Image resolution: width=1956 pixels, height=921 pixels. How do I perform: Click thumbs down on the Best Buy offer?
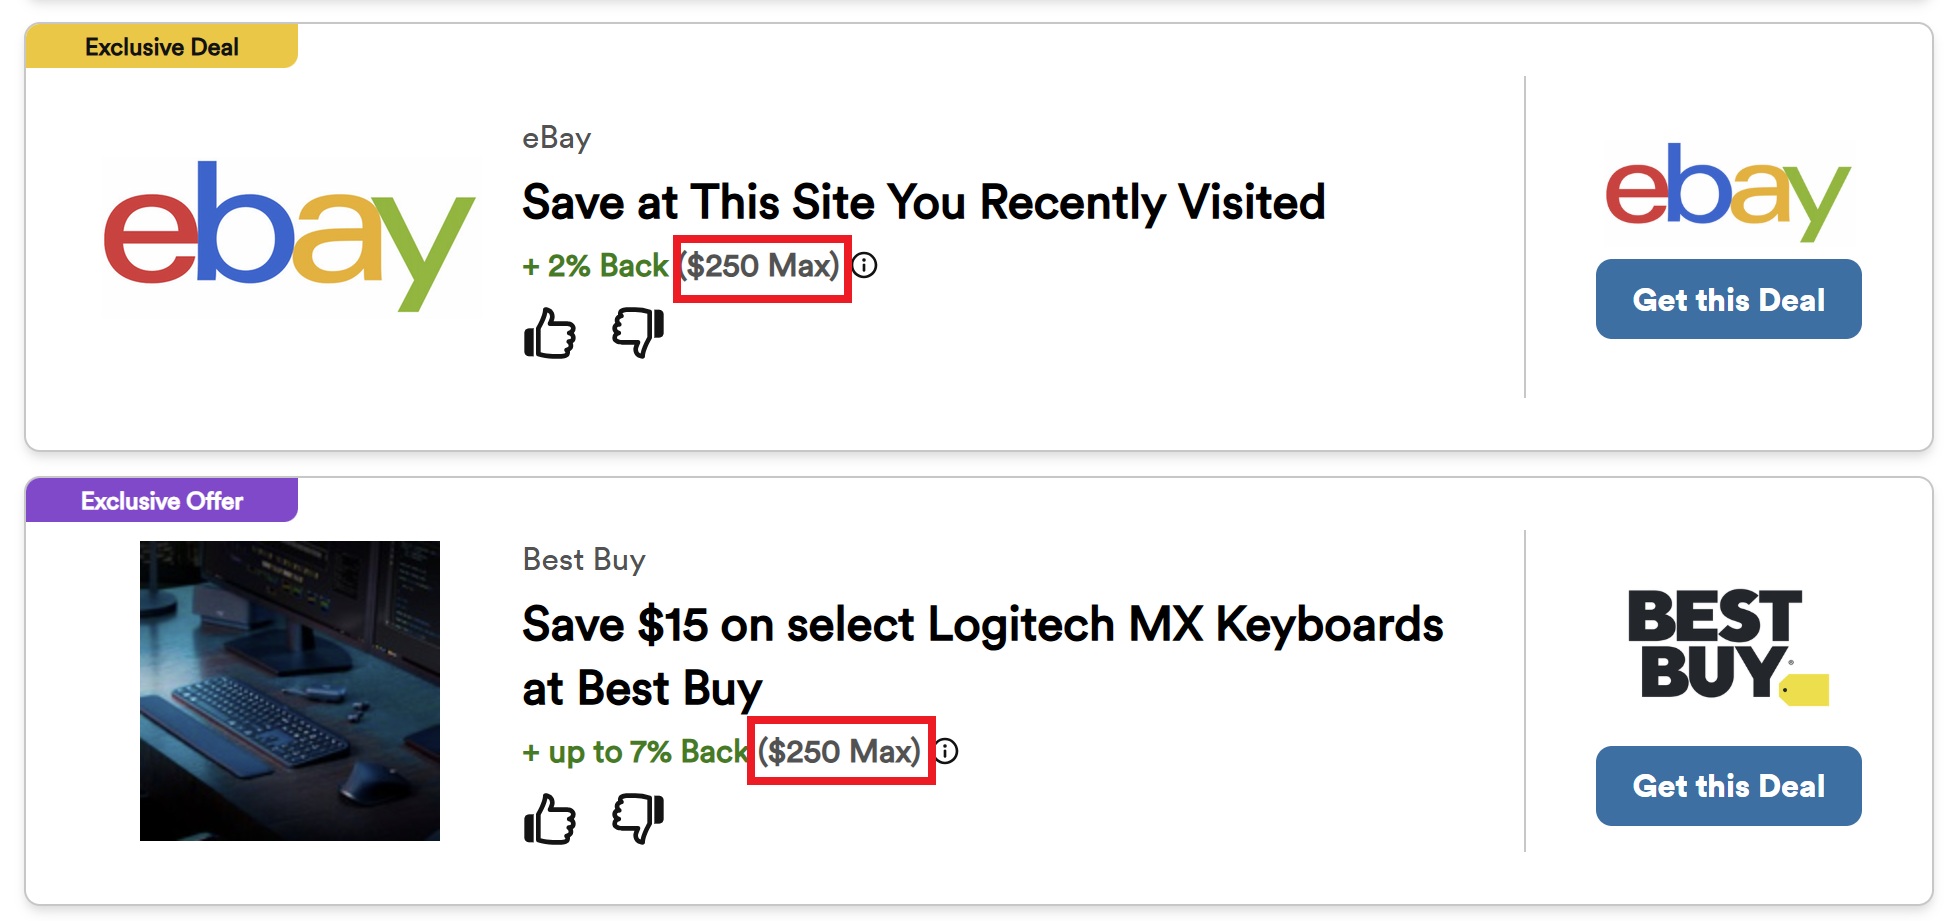tap(638, 819)
